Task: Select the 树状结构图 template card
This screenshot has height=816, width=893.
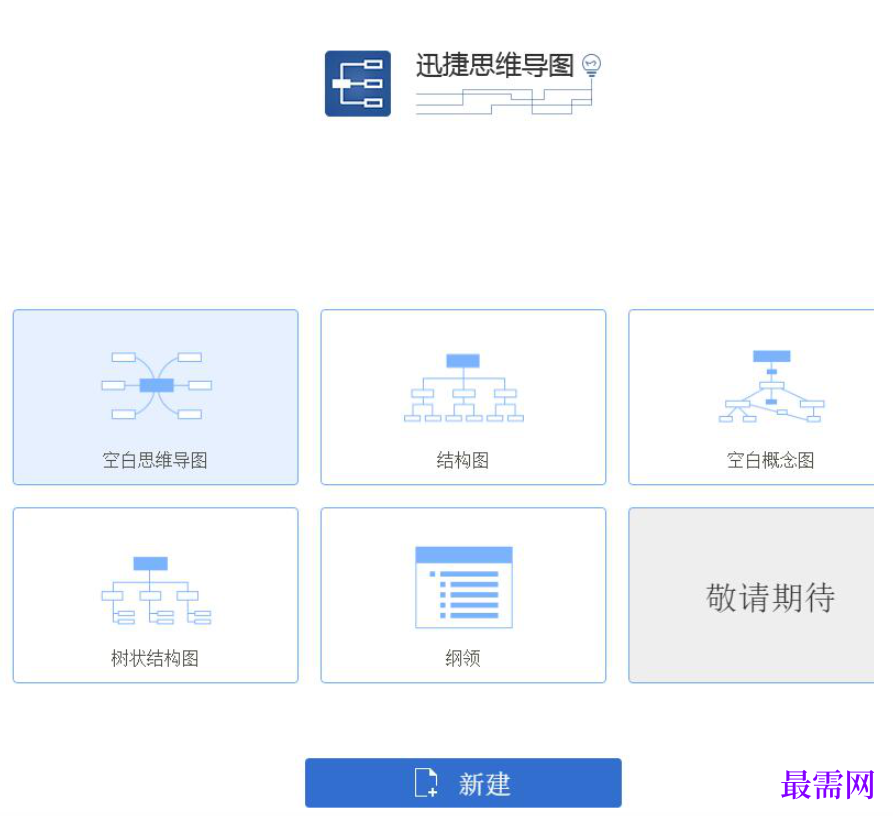Action: point(155,595)
